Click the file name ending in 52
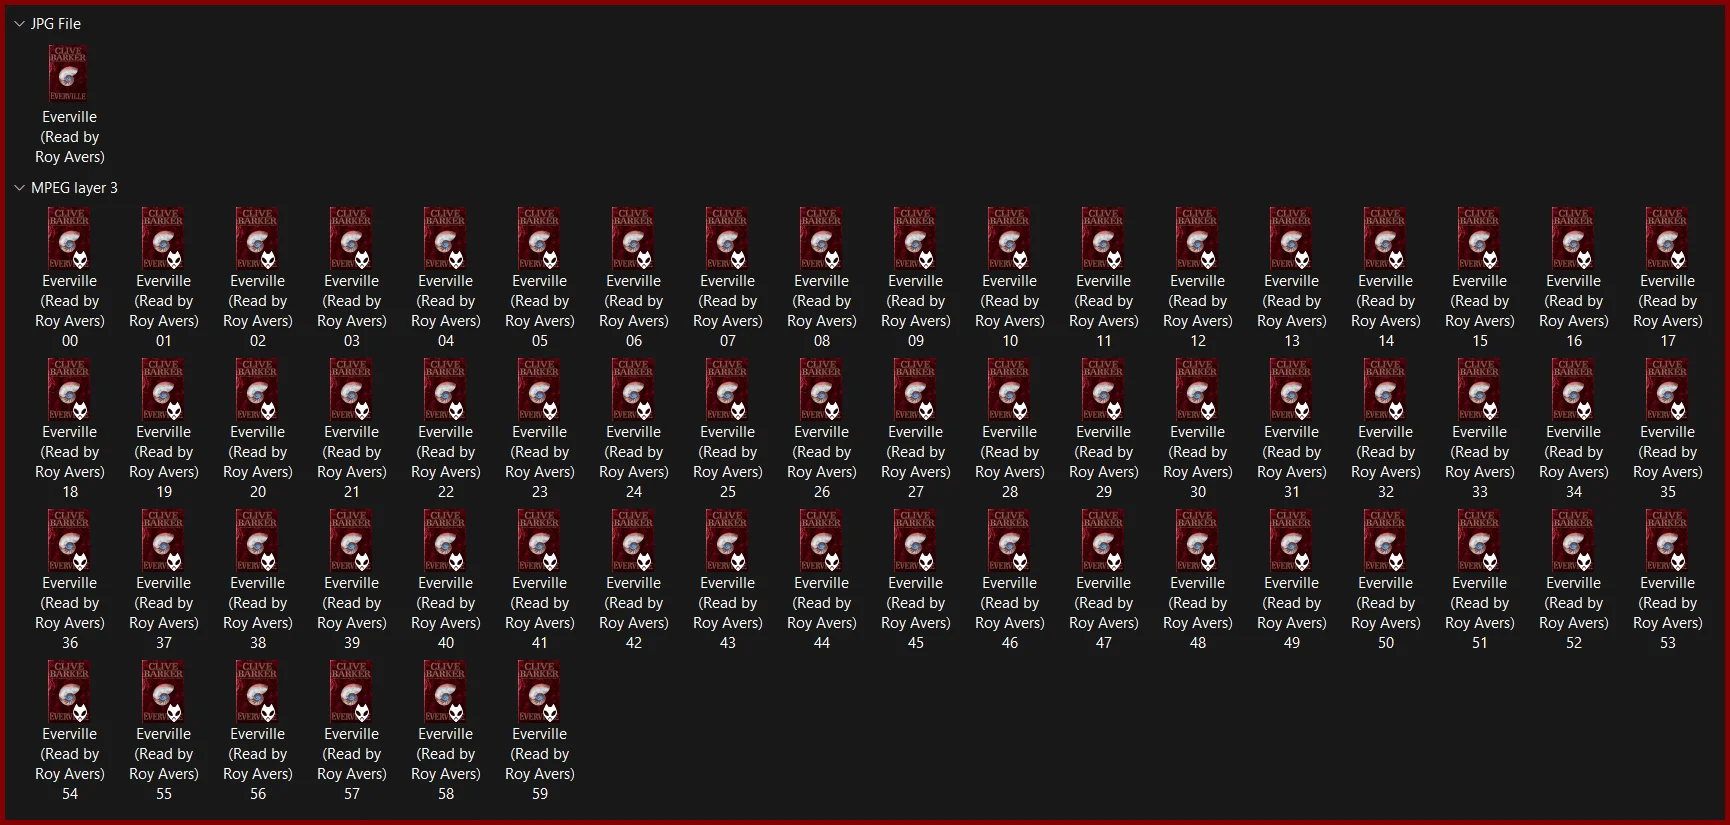Viewport: 1730px width, 825px height. coord(1573,613)
